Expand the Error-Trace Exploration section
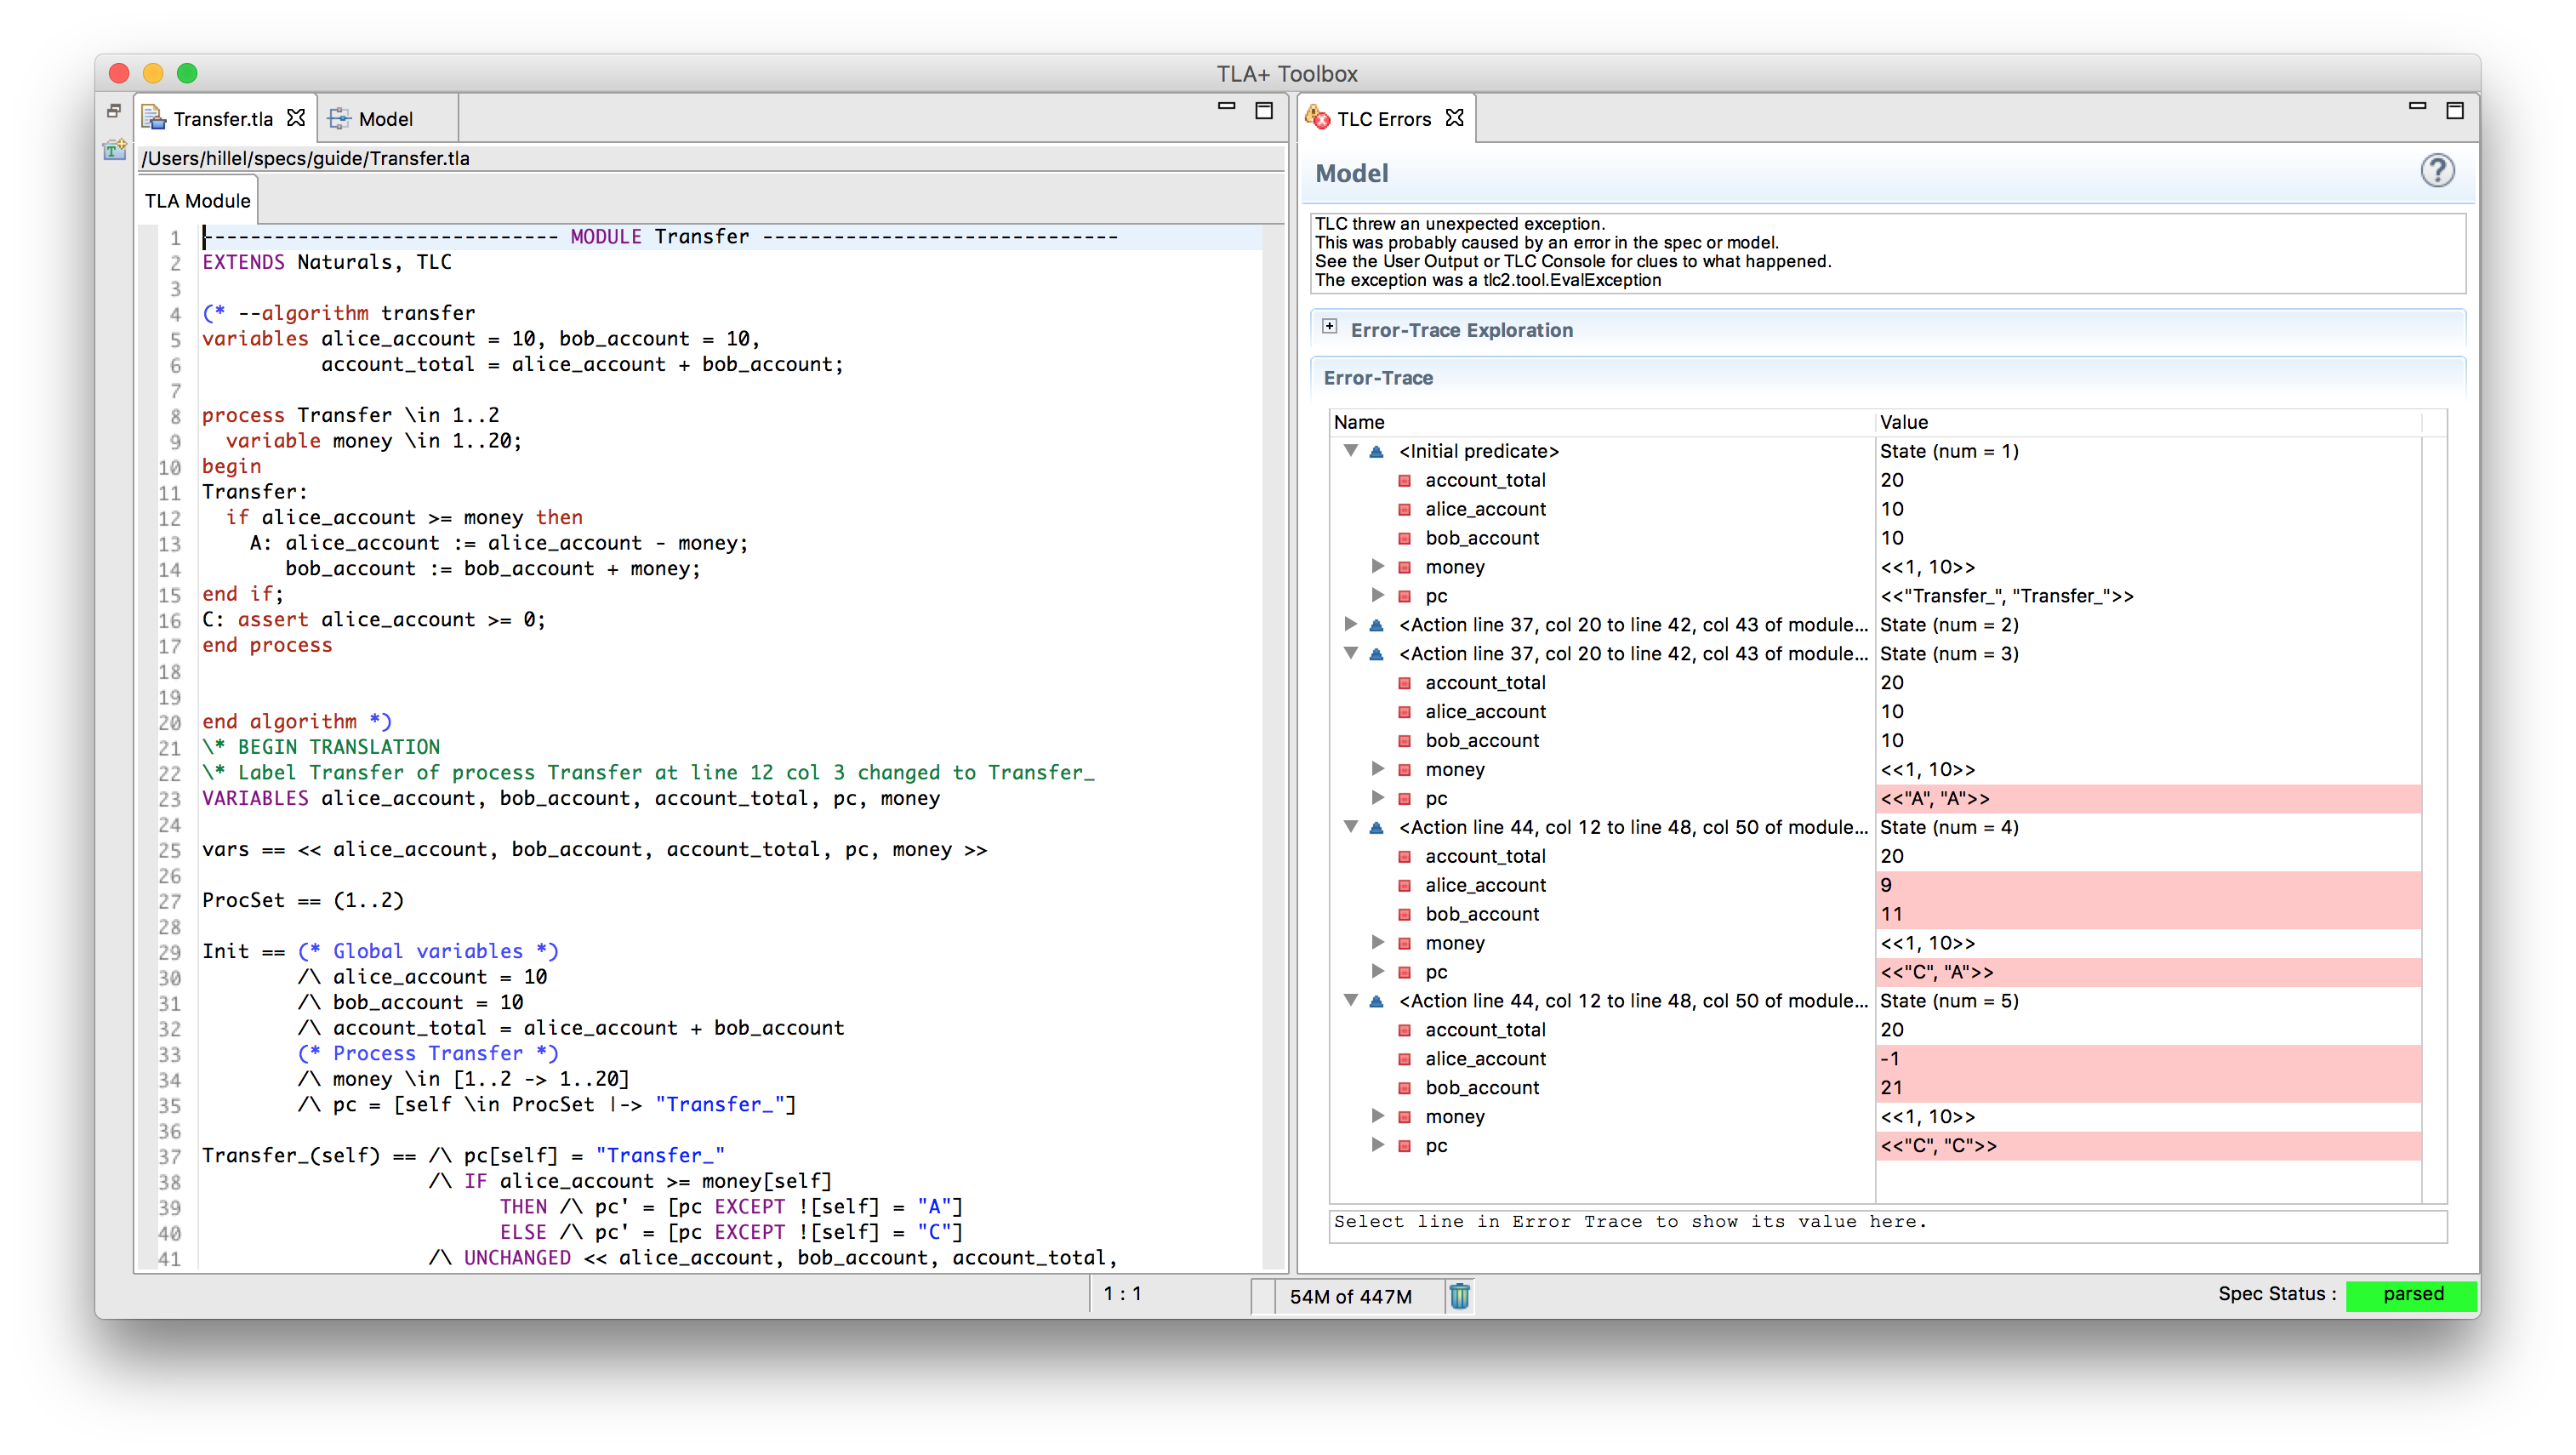2576x1455 pixels. click(1329, 327)
